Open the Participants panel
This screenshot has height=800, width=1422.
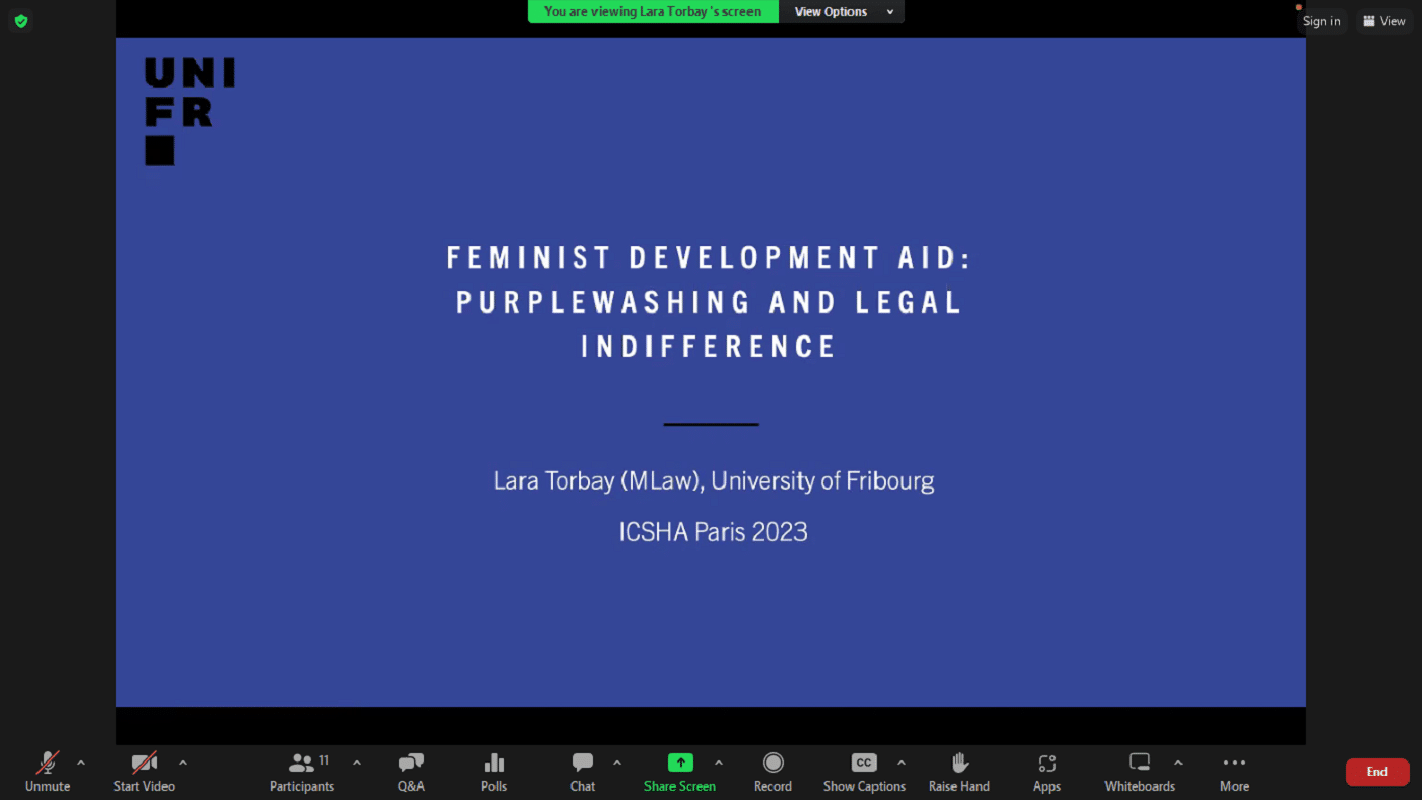pyautogui.click(x=302, y=771)
